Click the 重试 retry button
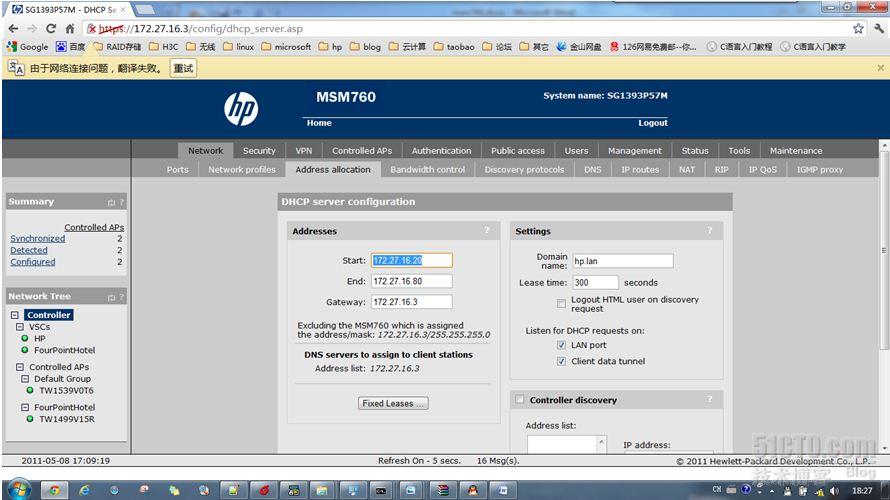890x500 pixels. coord(183,68)
